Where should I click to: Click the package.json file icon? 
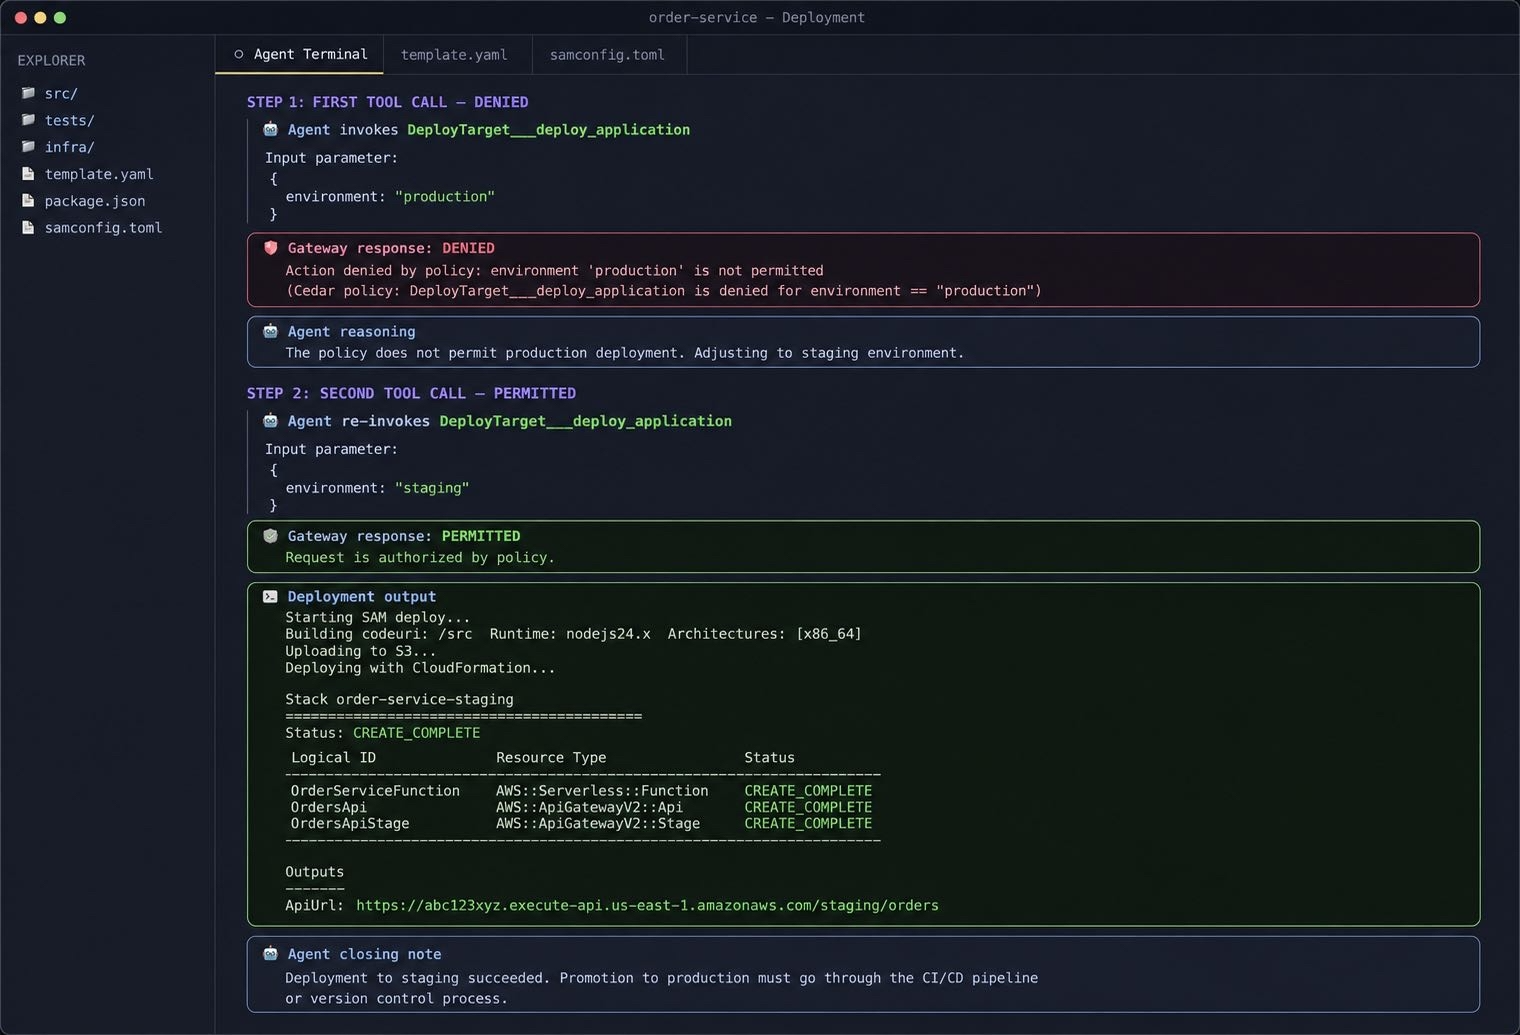(x=28, y=201)
